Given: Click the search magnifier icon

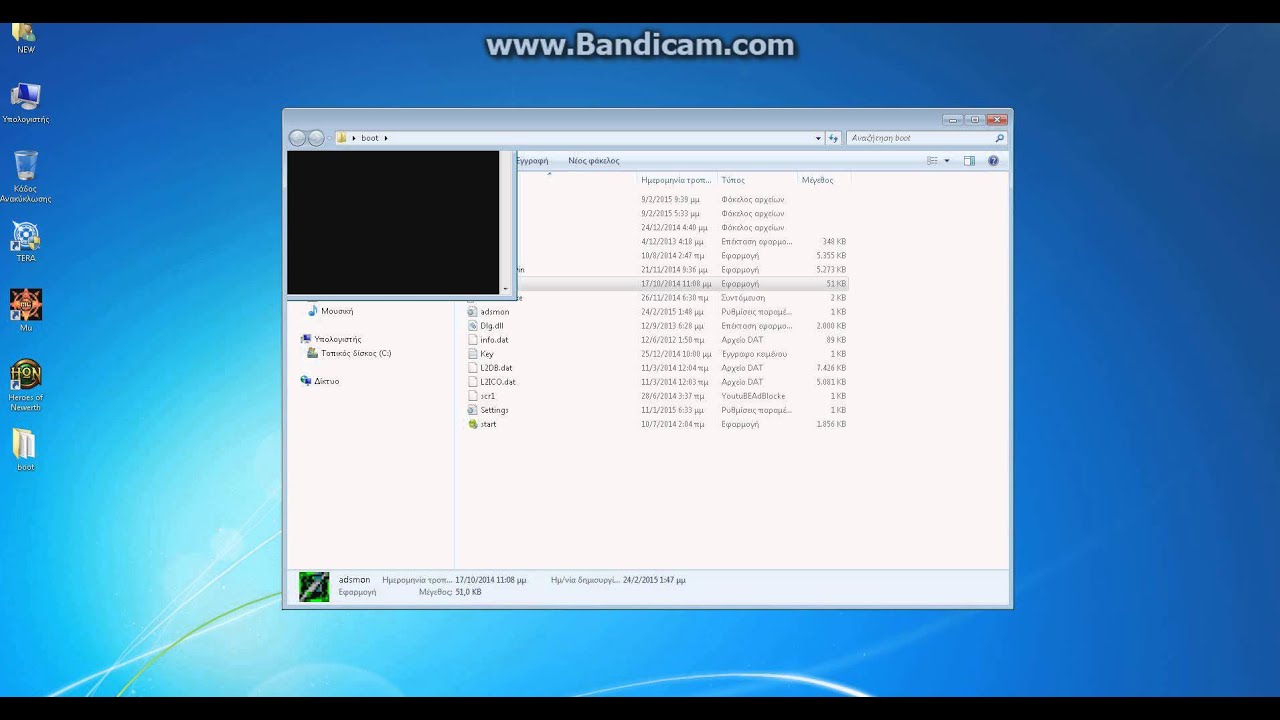Looking at the screenshot, I should [999, 138].
